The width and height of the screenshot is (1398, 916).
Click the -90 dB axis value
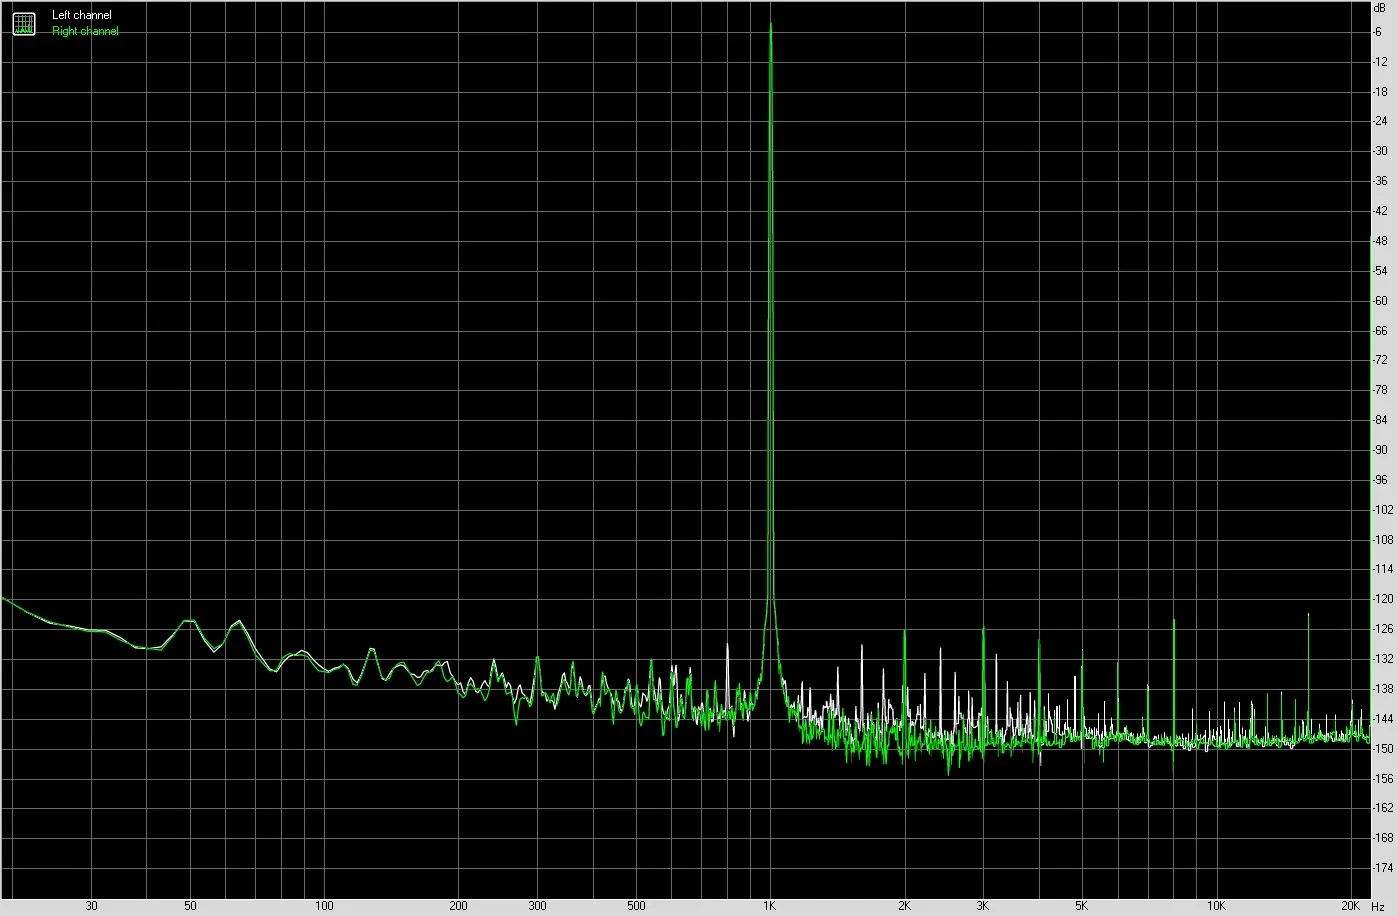[x=1380, y=450]
